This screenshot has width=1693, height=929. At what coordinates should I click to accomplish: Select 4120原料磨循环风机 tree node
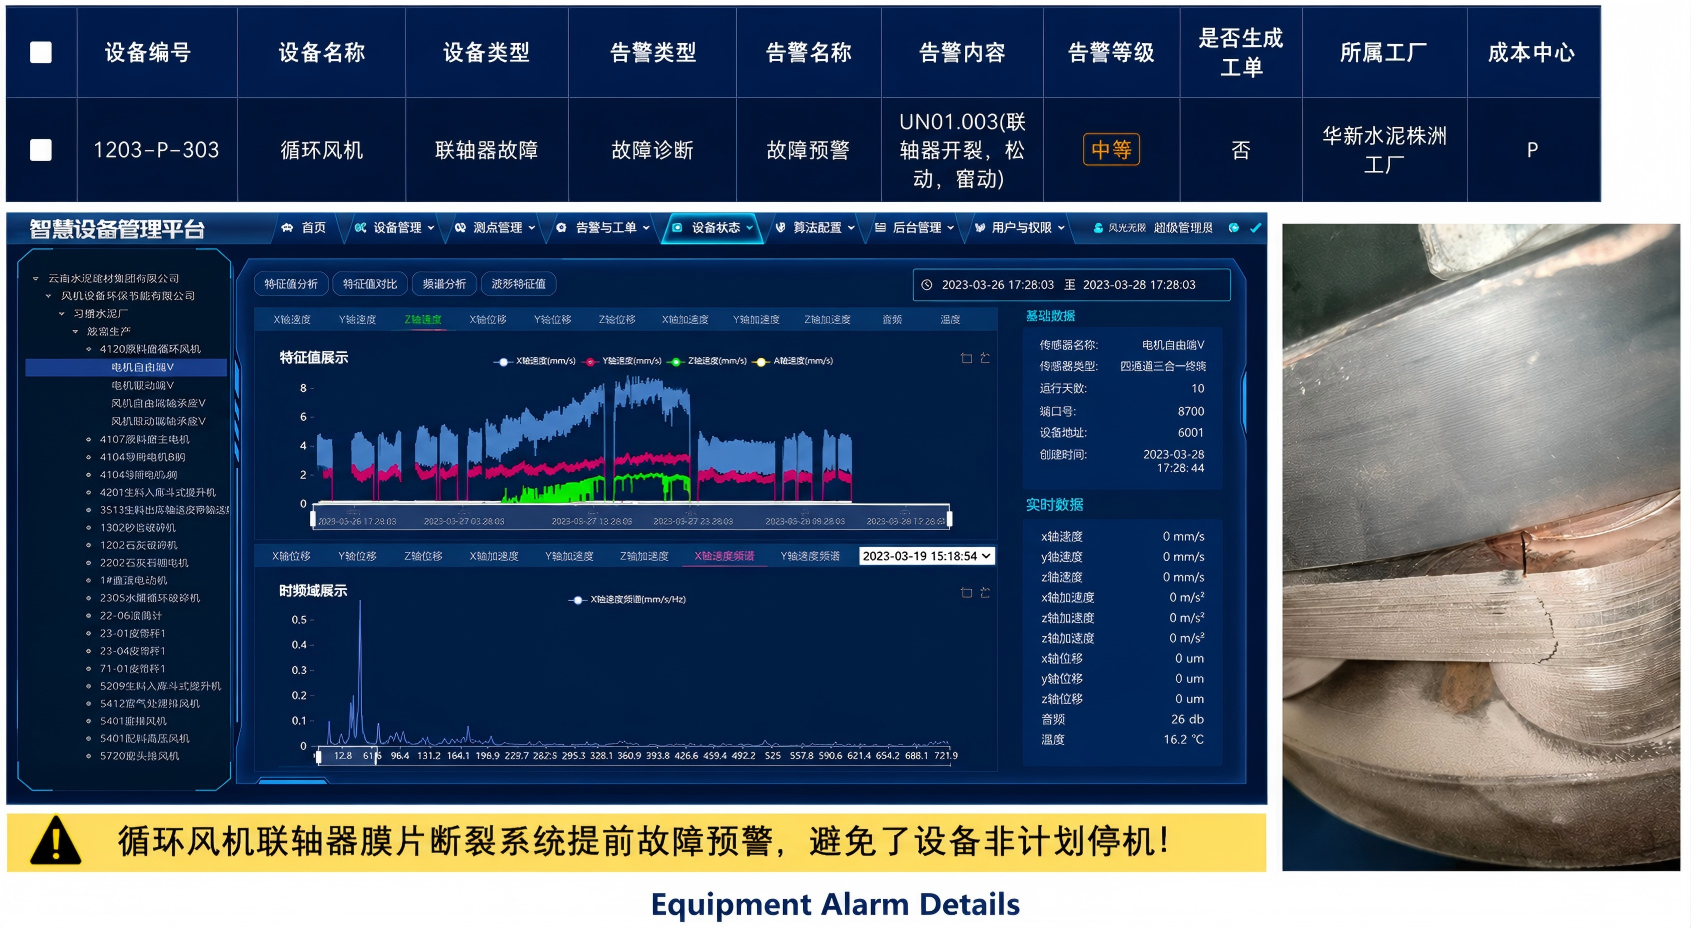150,350
